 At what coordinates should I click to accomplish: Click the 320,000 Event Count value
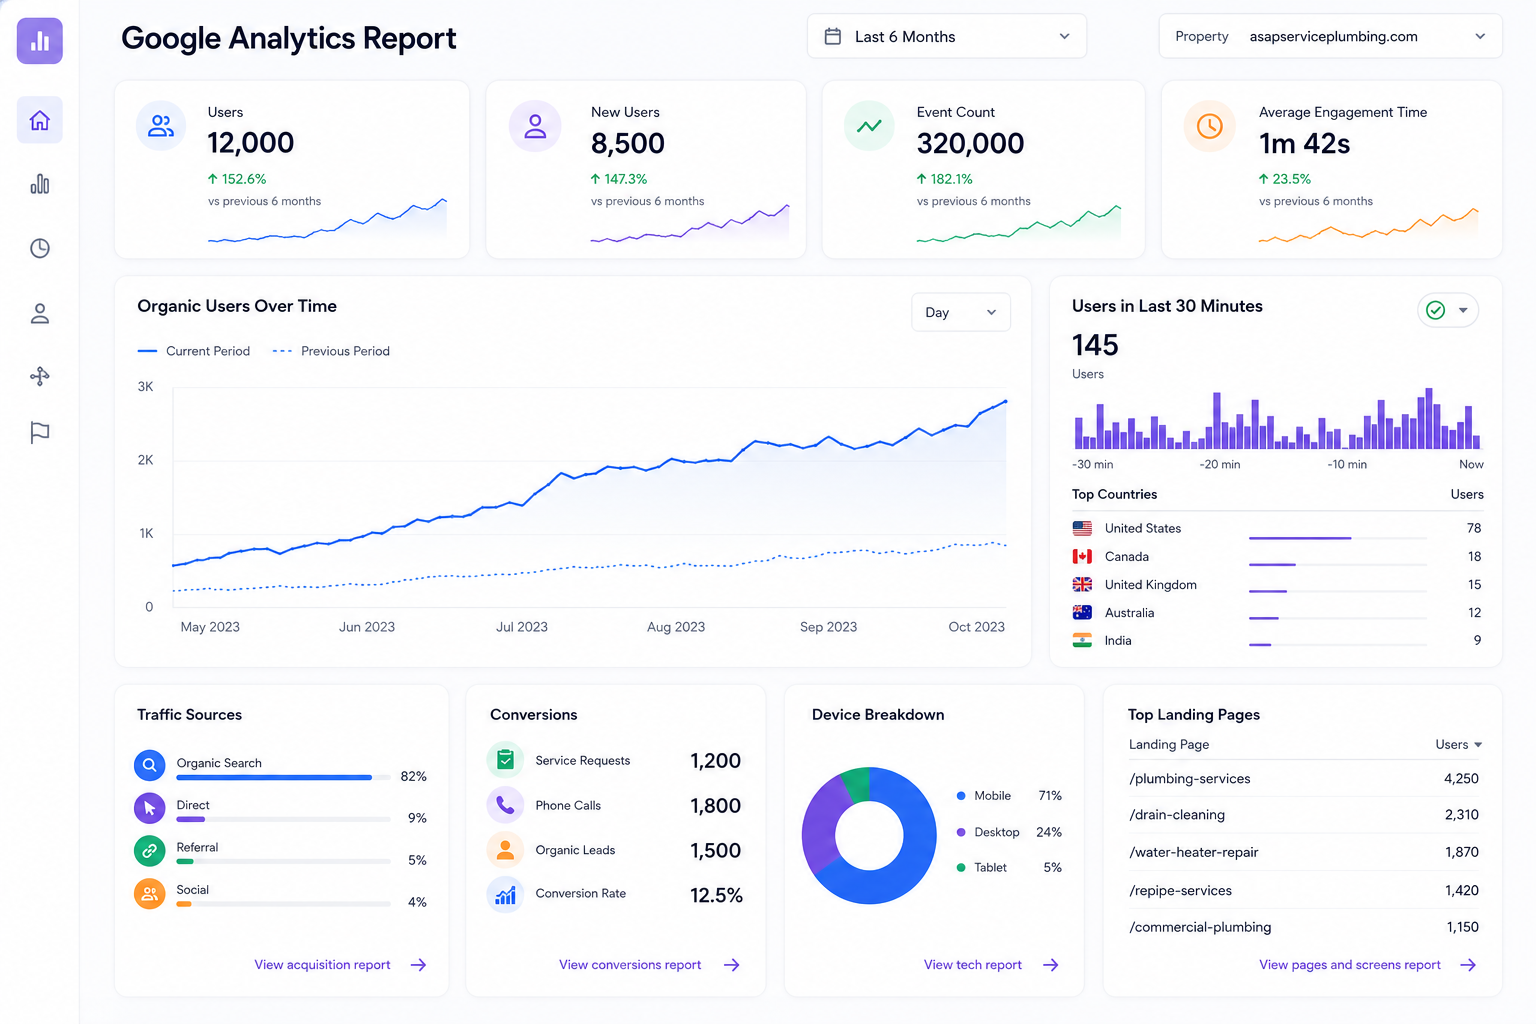(970, 143)
